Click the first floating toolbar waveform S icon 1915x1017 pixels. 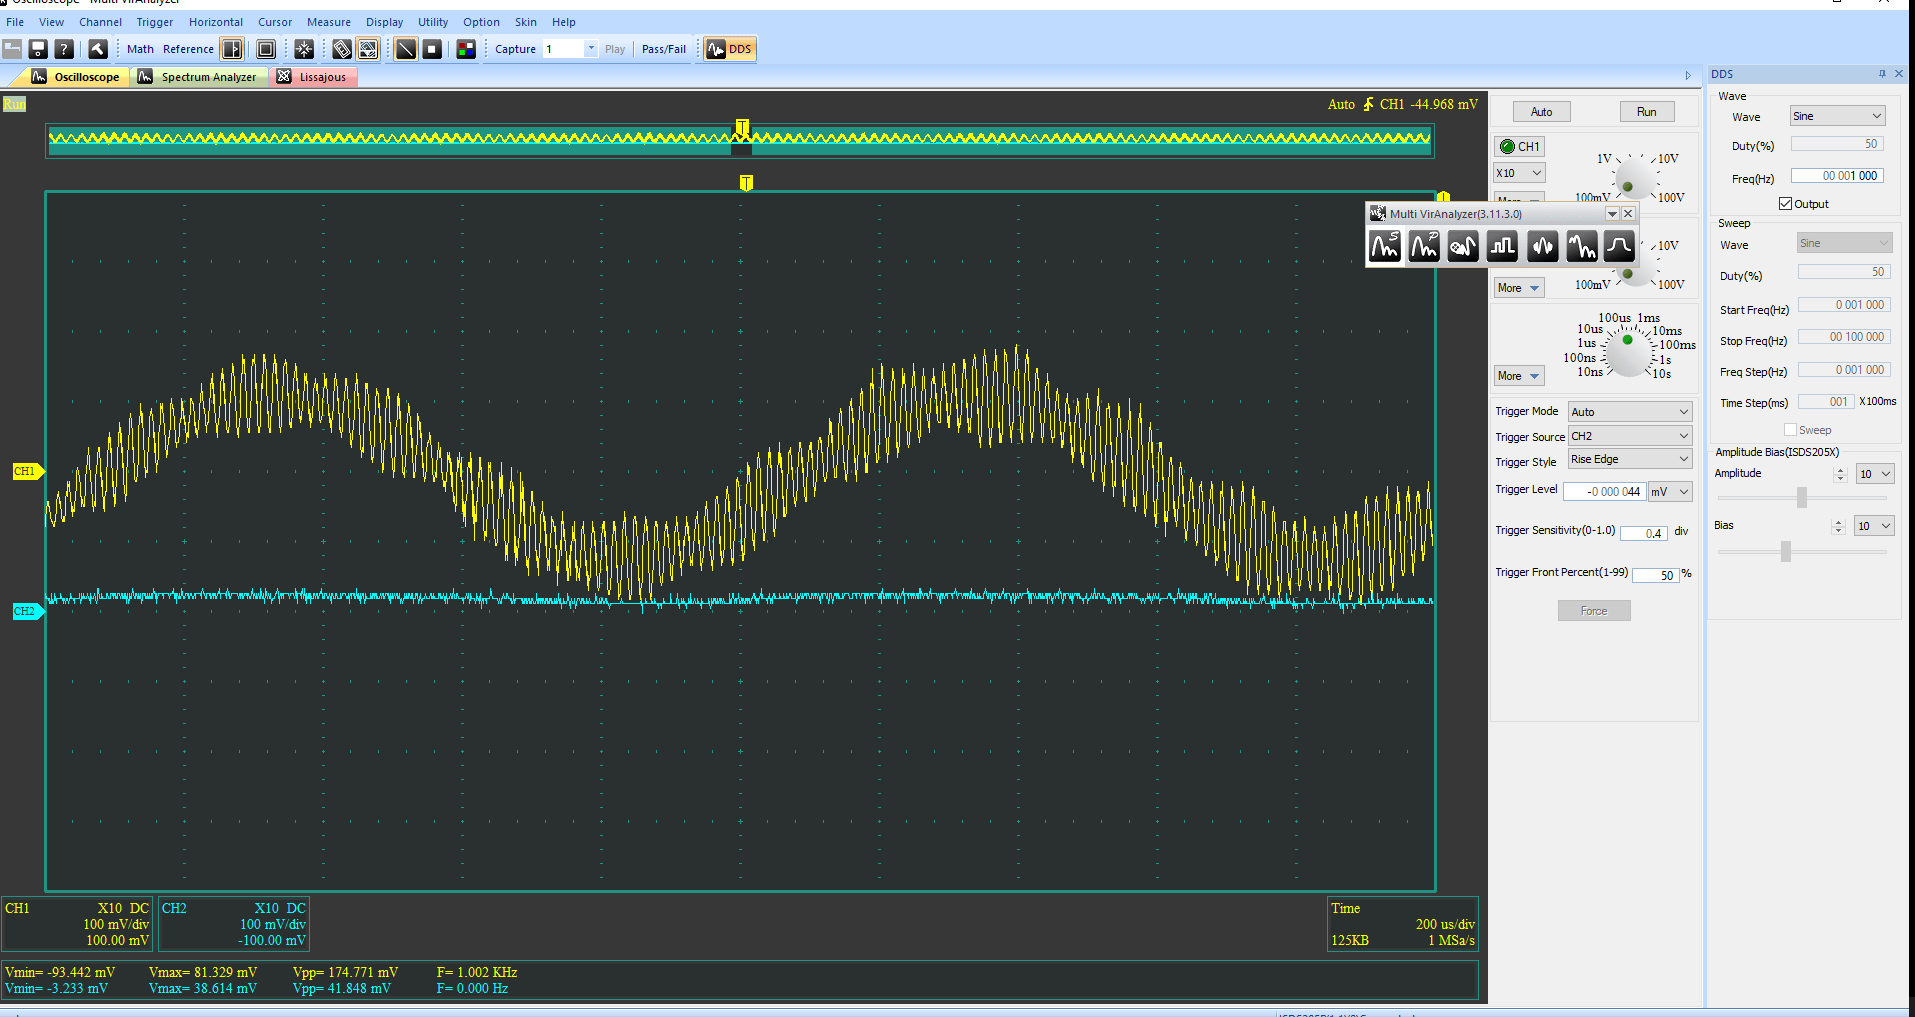tap(1385, 246)
